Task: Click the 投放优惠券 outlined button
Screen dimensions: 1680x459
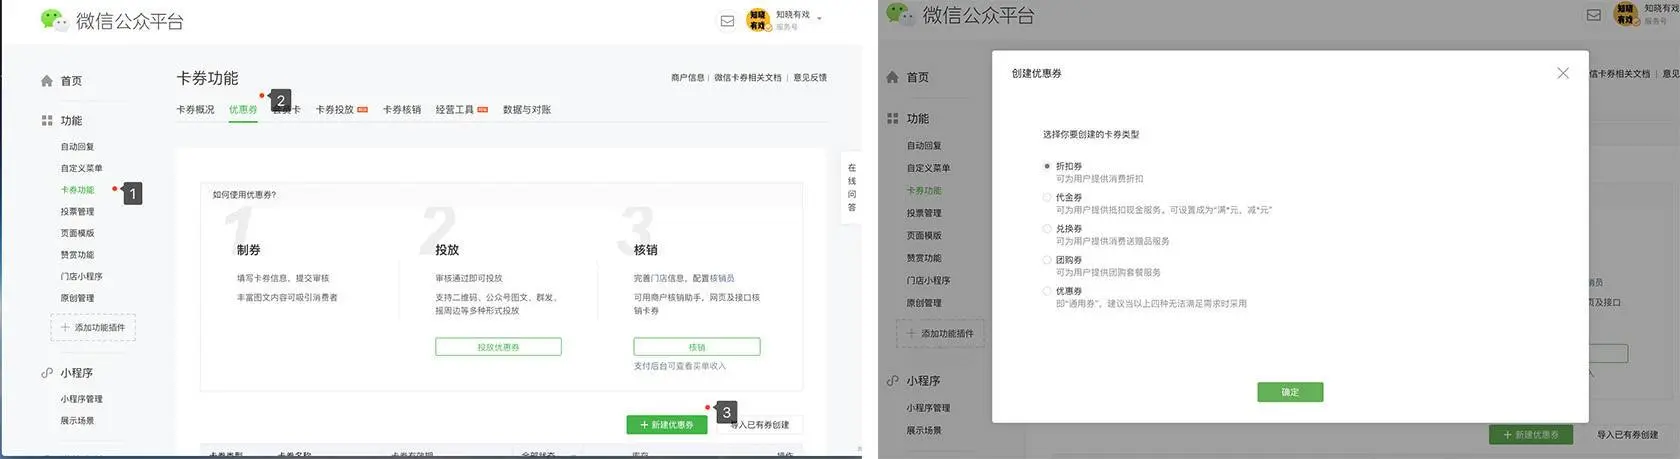Action: point(498,347)
